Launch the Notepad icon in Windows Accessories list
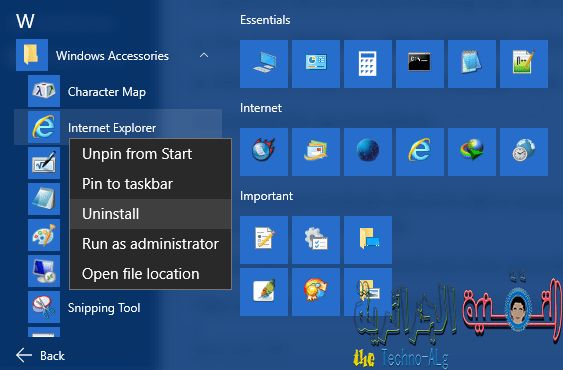The height and width of the screenshot is (370, 563). pos(44,199)
